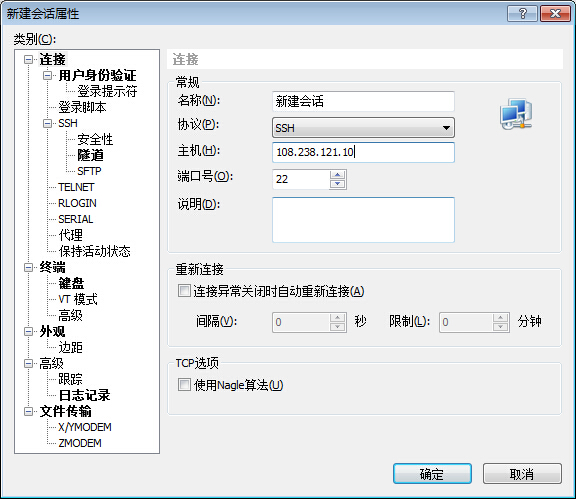
Task: Select SERIAL tree item
Action: click(76, 219)
